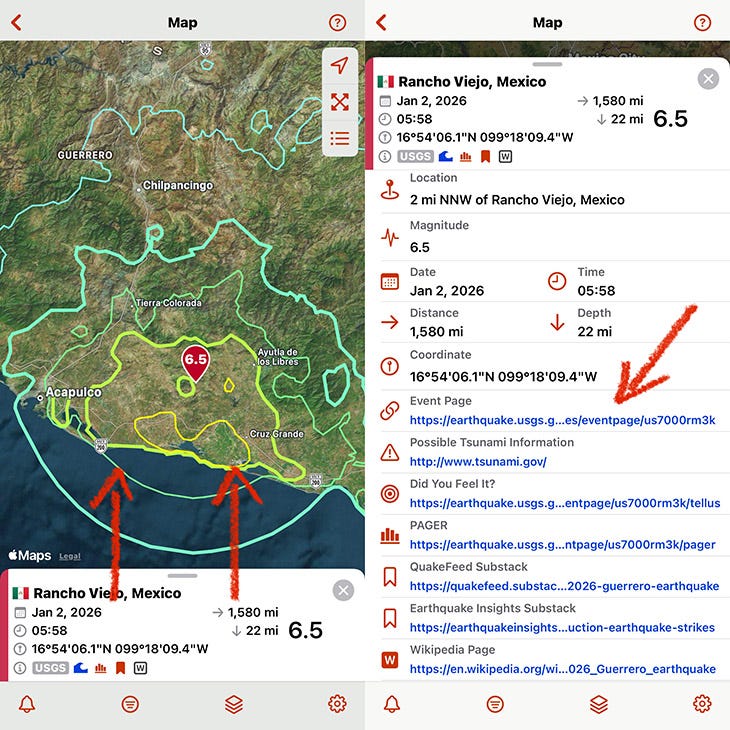Tap the warning triangle beside Possible Tsunami Information
The height and width of the screenshot is (730, 730).
(390, 452)
